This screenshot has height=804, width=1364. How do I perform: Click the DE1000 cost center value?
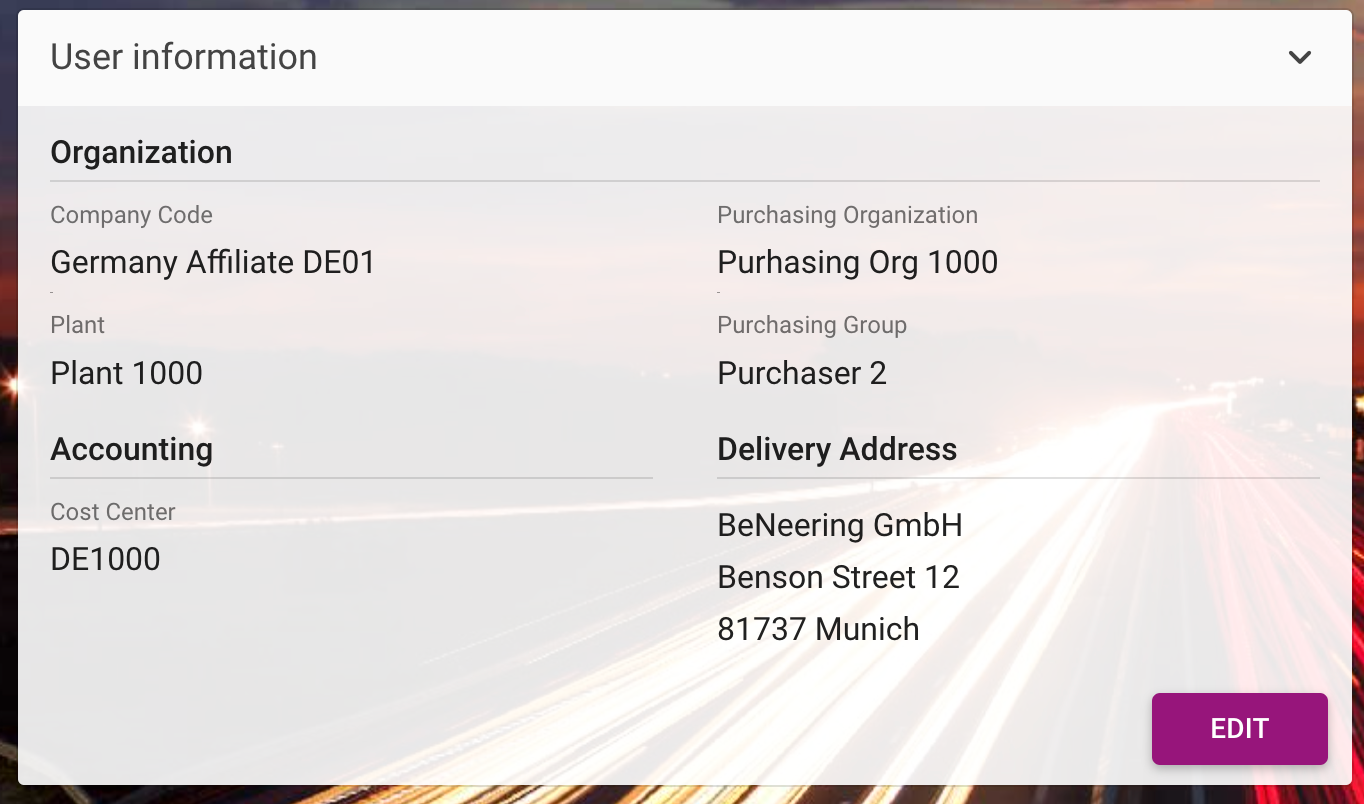click(105, 559)
